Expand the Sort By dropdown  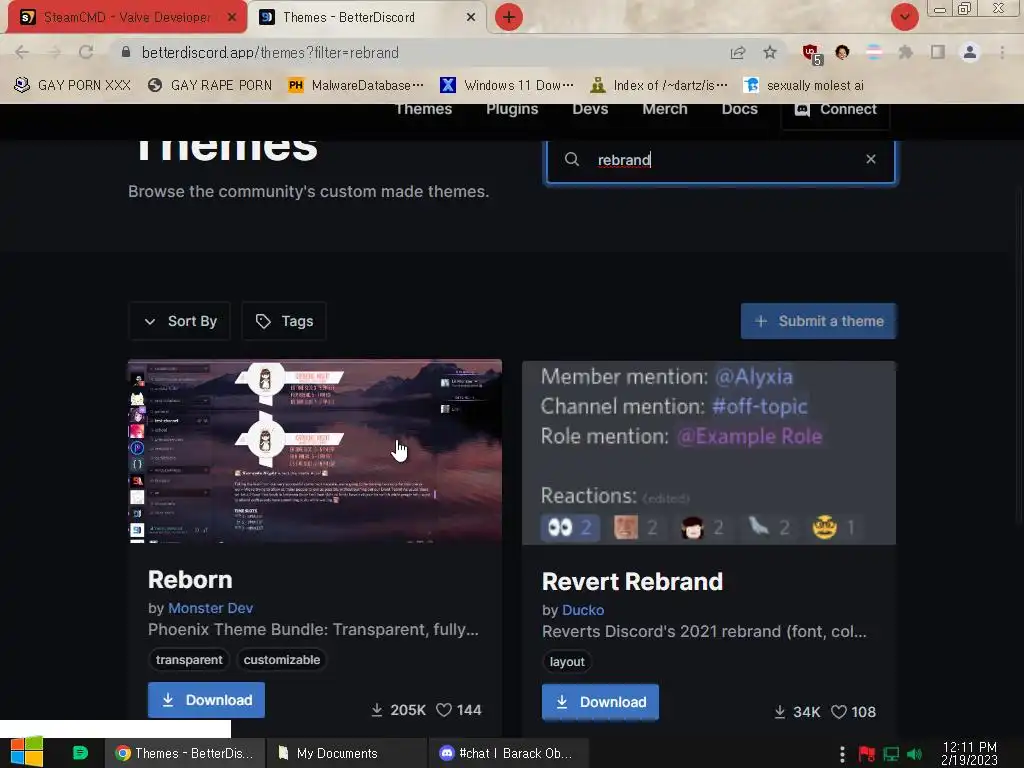click(180, 321)
